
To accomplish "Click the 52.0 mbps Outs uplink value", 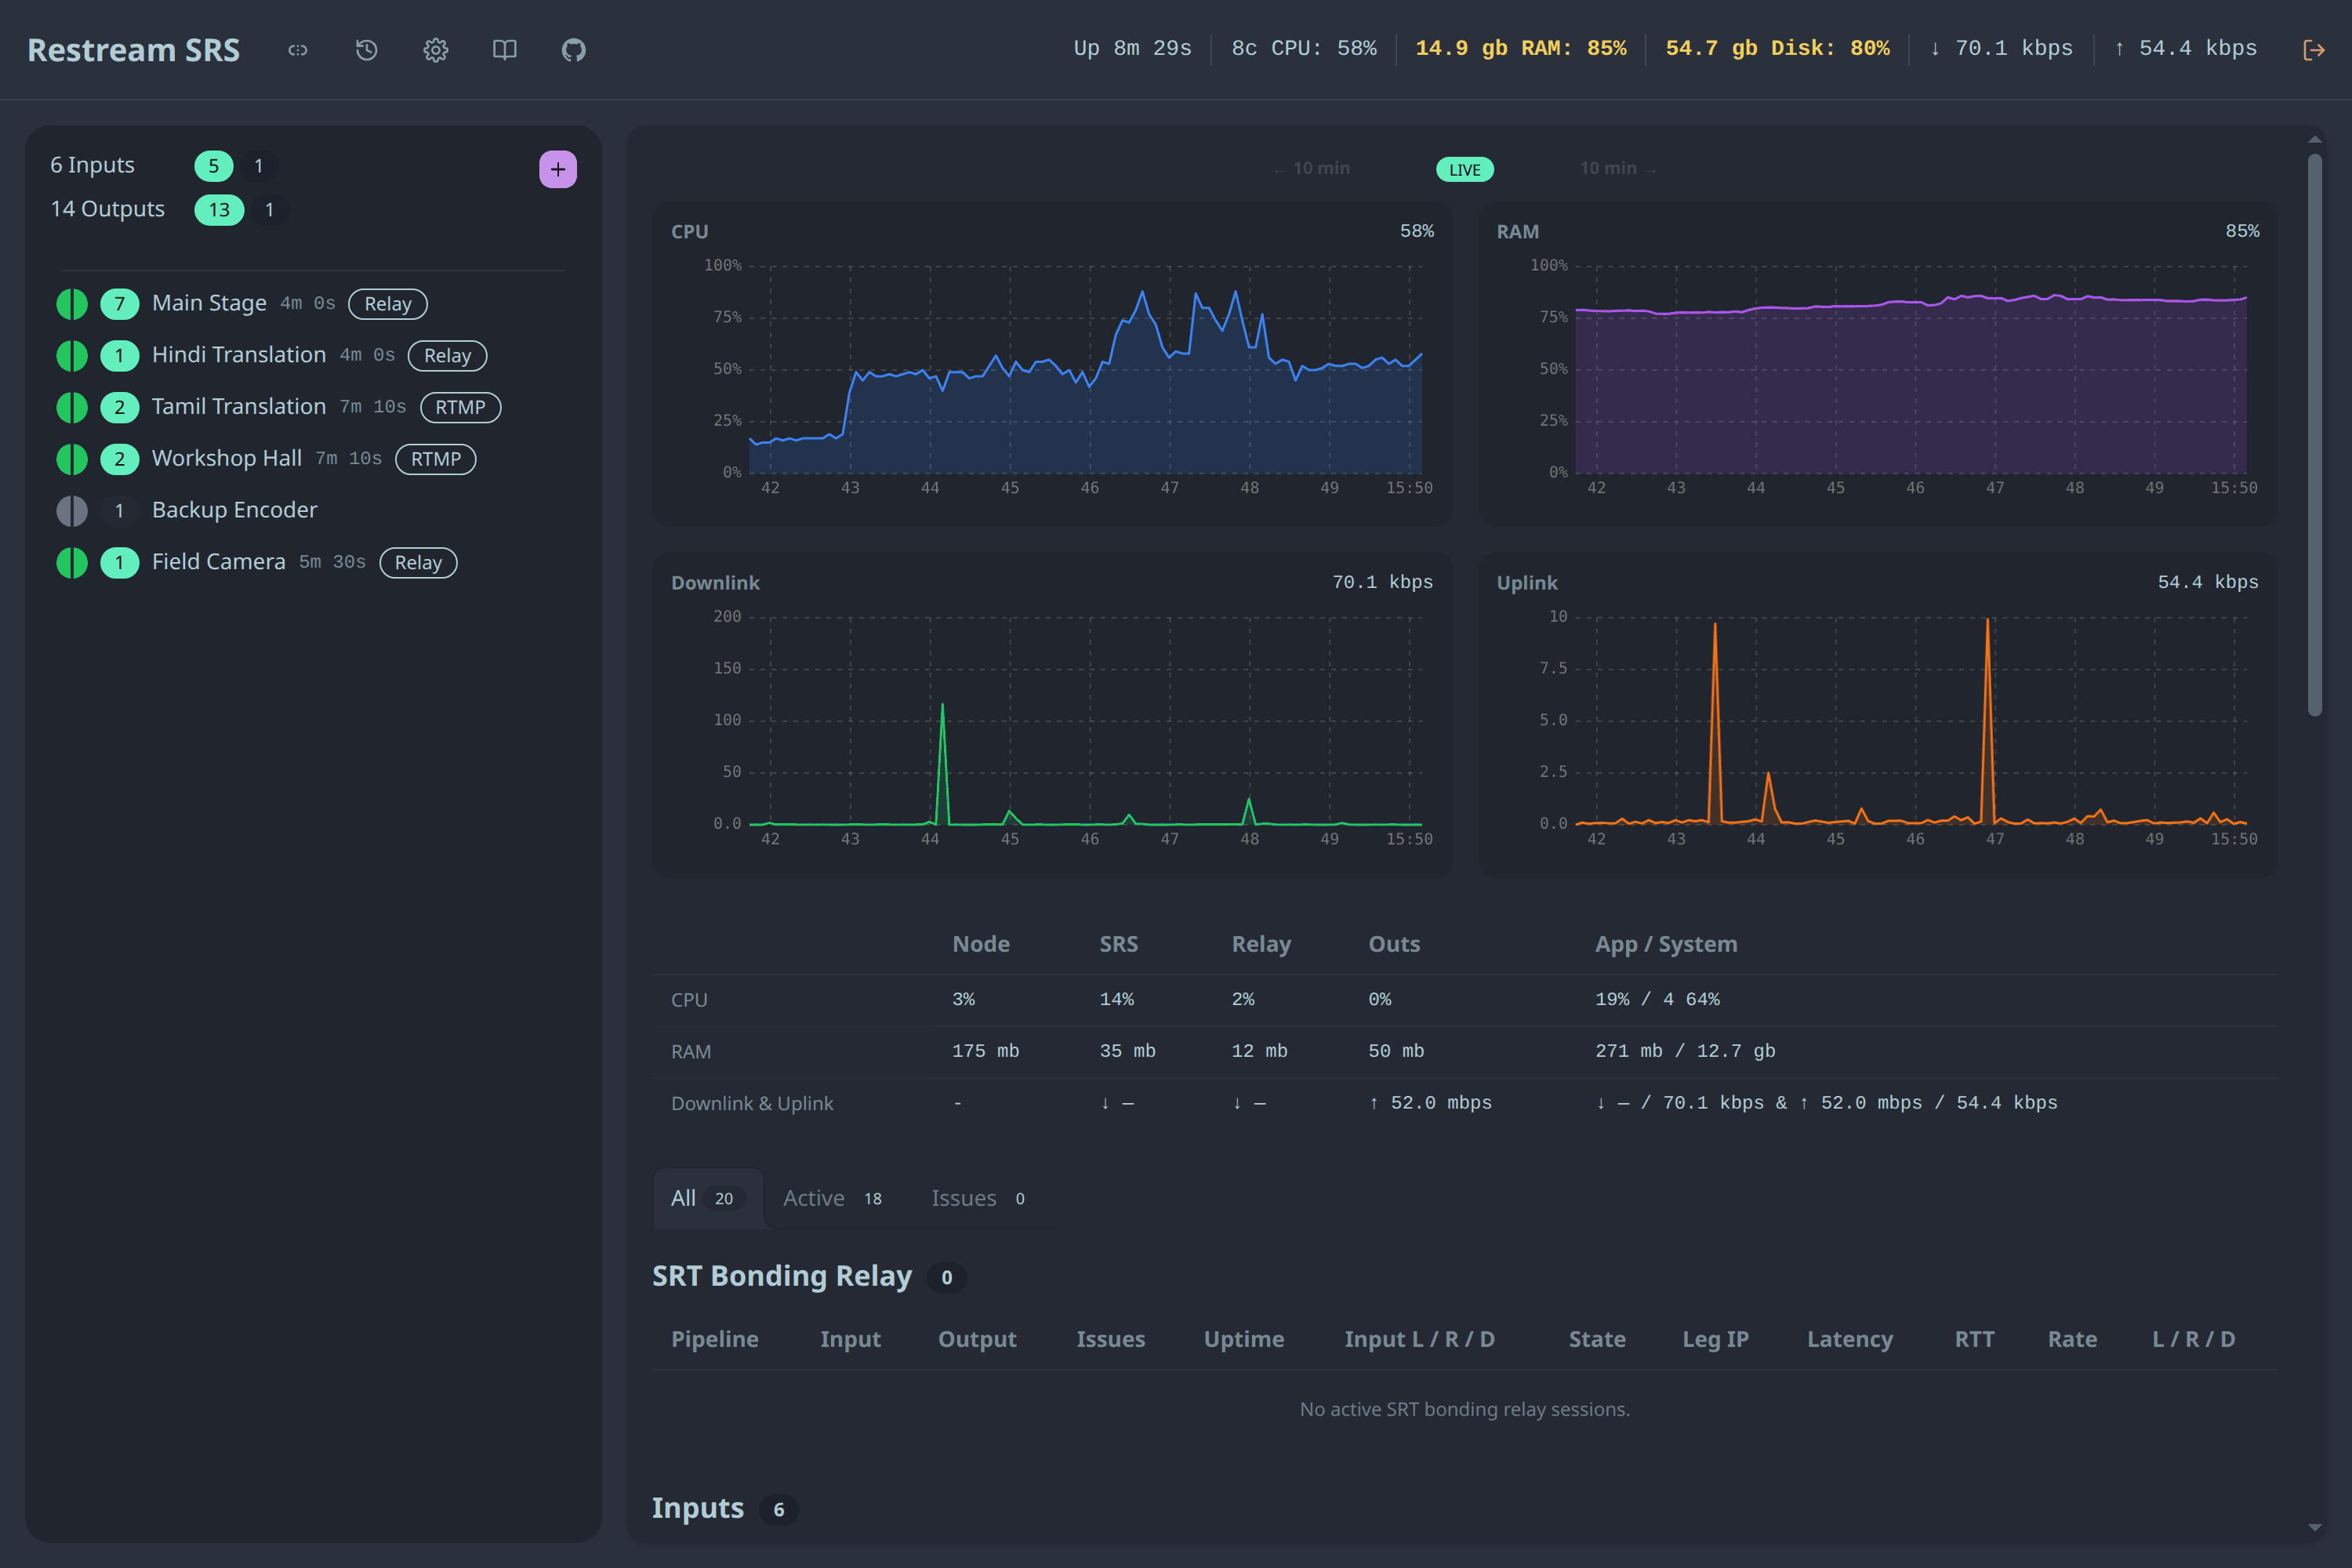I will pyautogui.click(x=1430, y=1103).
